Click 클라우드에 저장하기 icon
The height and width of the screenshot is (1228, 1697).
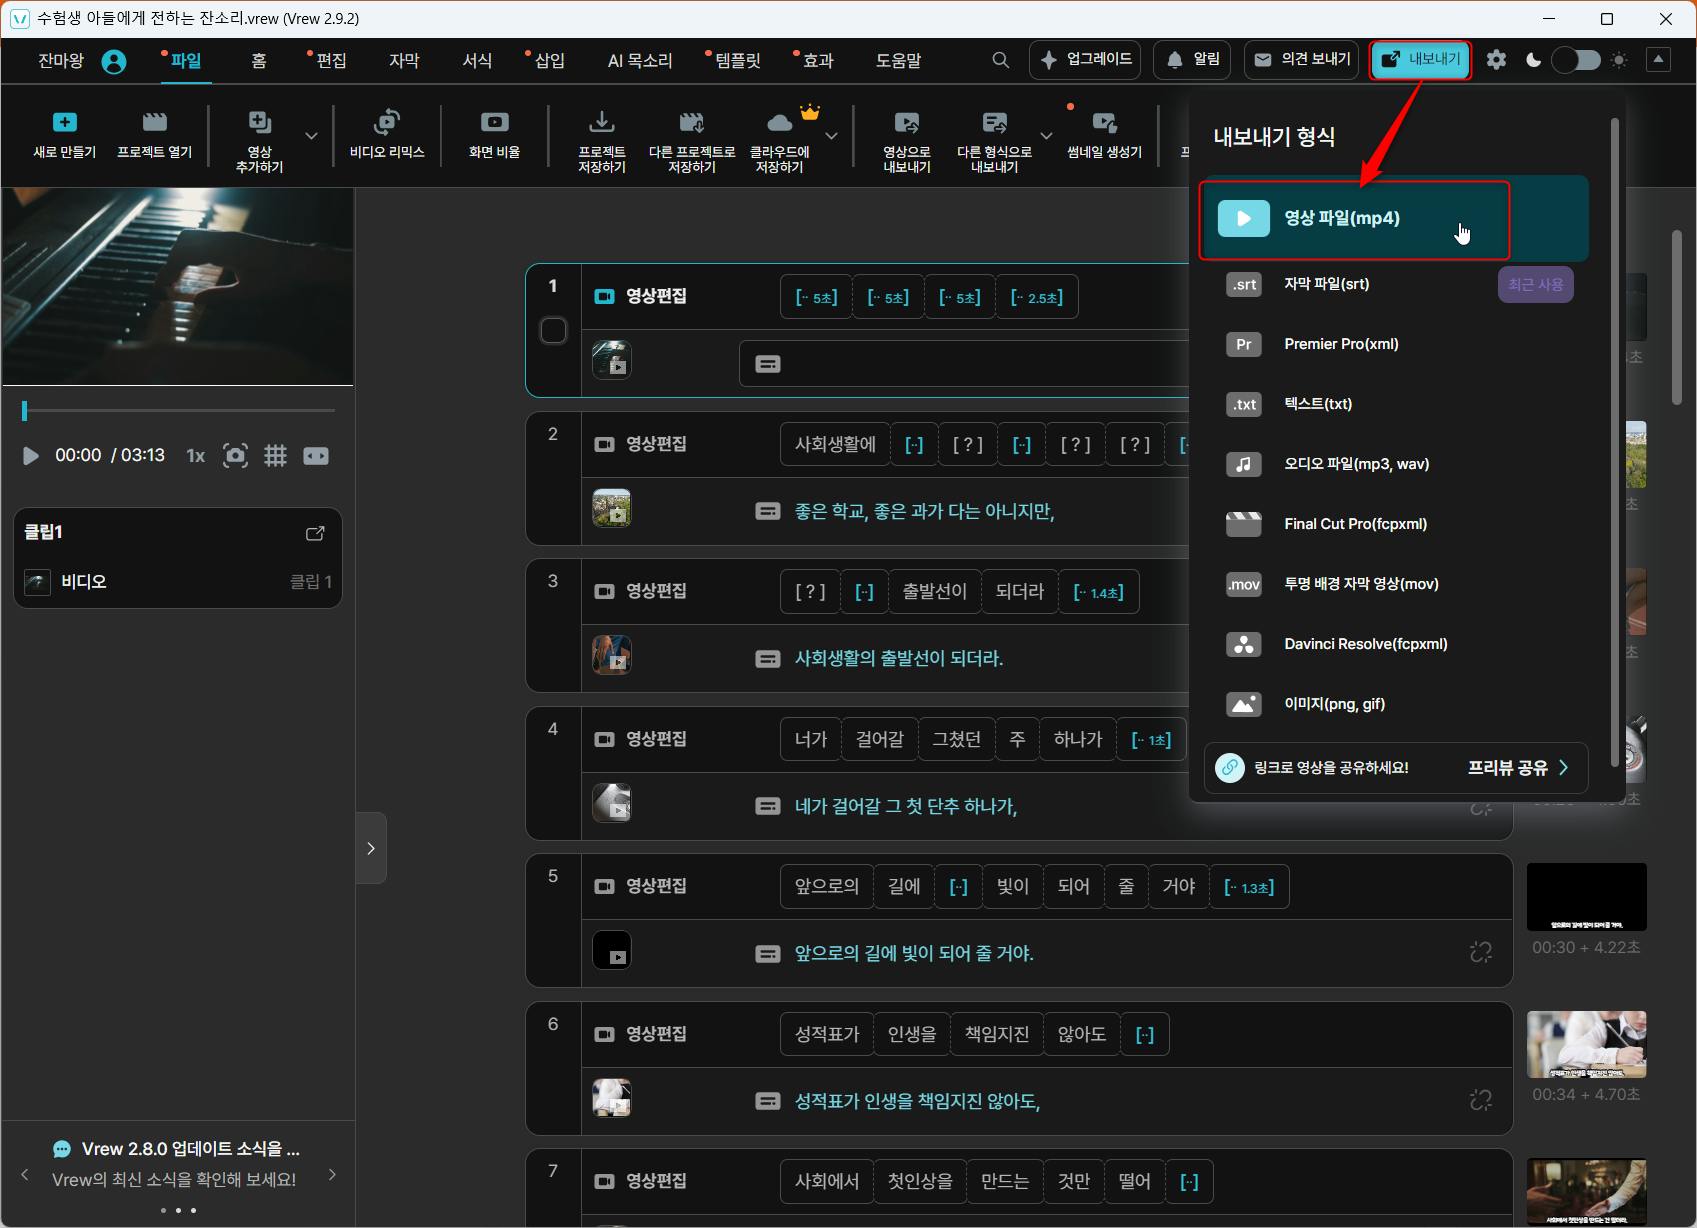coord(780,122)
